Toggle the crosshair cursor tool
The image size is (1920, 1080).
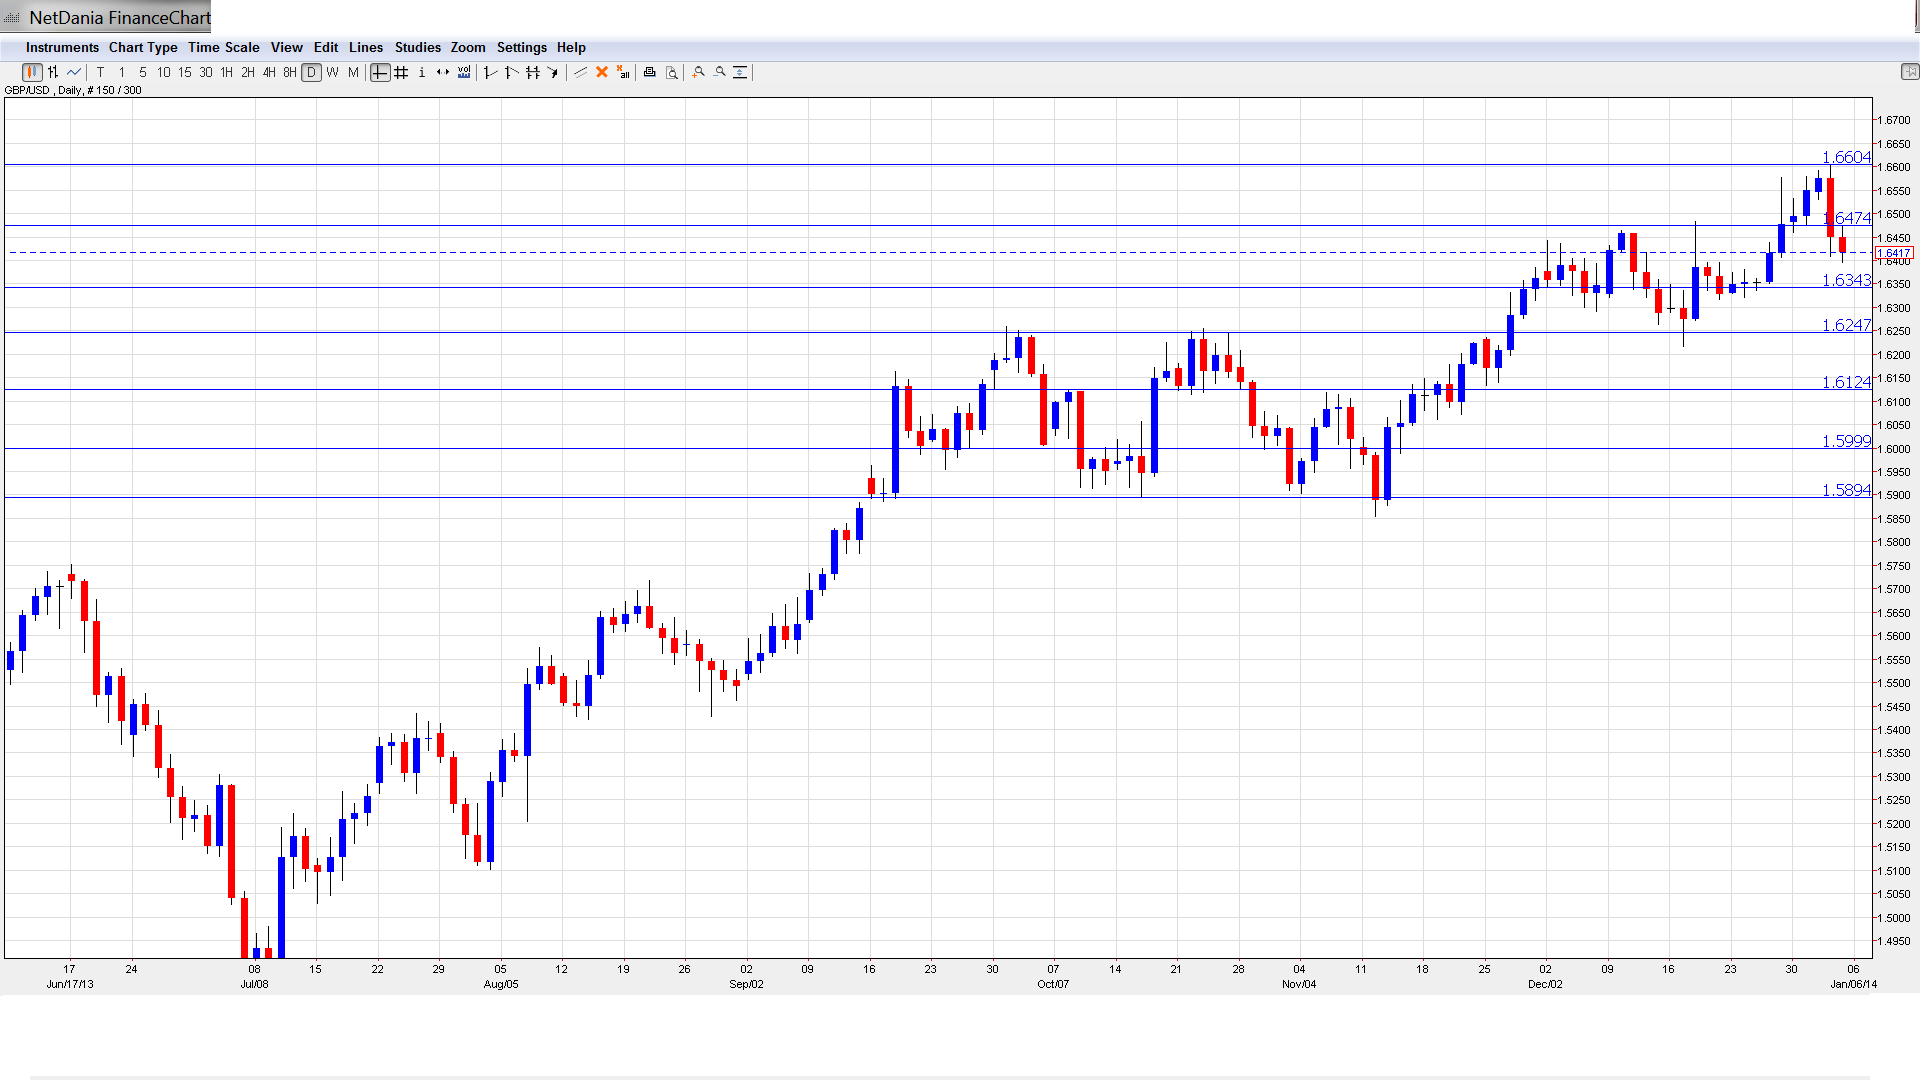click(x=380, y=72)
